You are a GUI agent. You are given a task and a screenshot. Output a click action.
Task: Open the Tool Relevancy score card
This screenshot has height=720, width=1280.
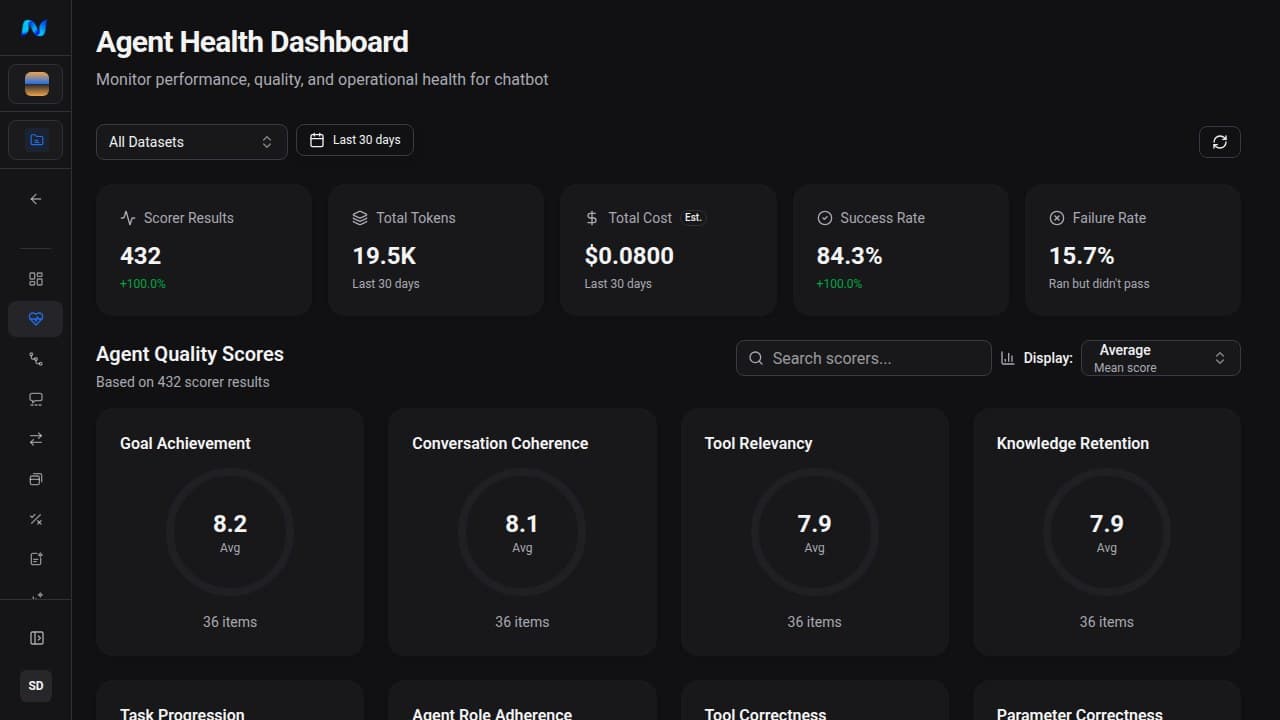pyautogui.click(x=815, y=532)
